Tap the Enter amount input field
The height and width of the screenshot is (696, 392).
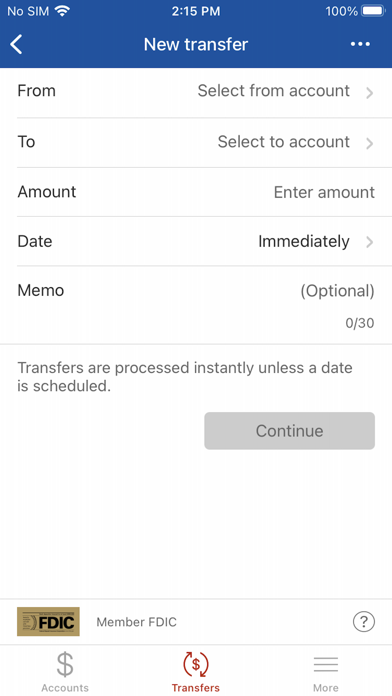point(324,192)
